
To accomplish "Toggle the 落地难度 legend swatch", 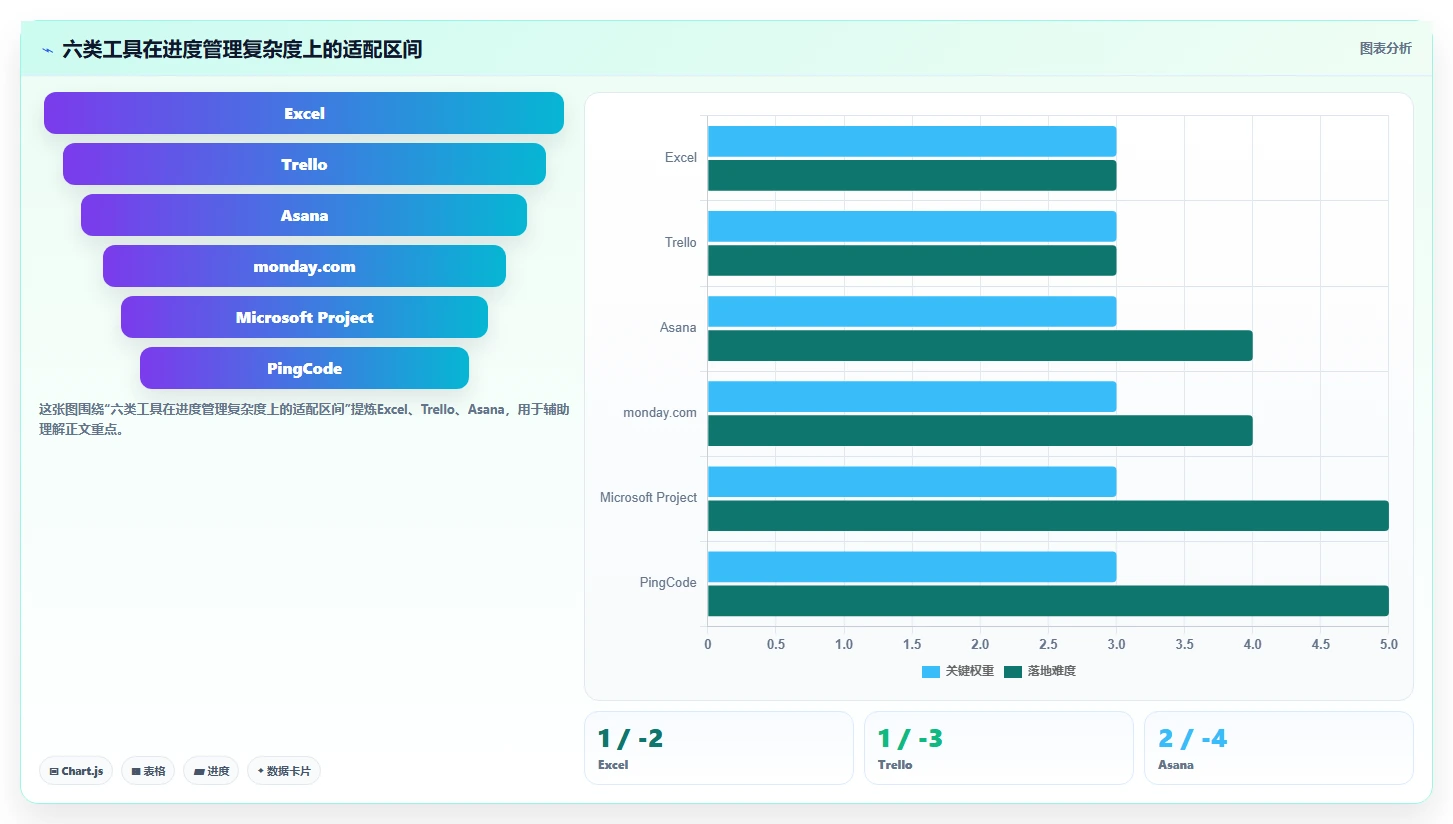I will 1013,671.
